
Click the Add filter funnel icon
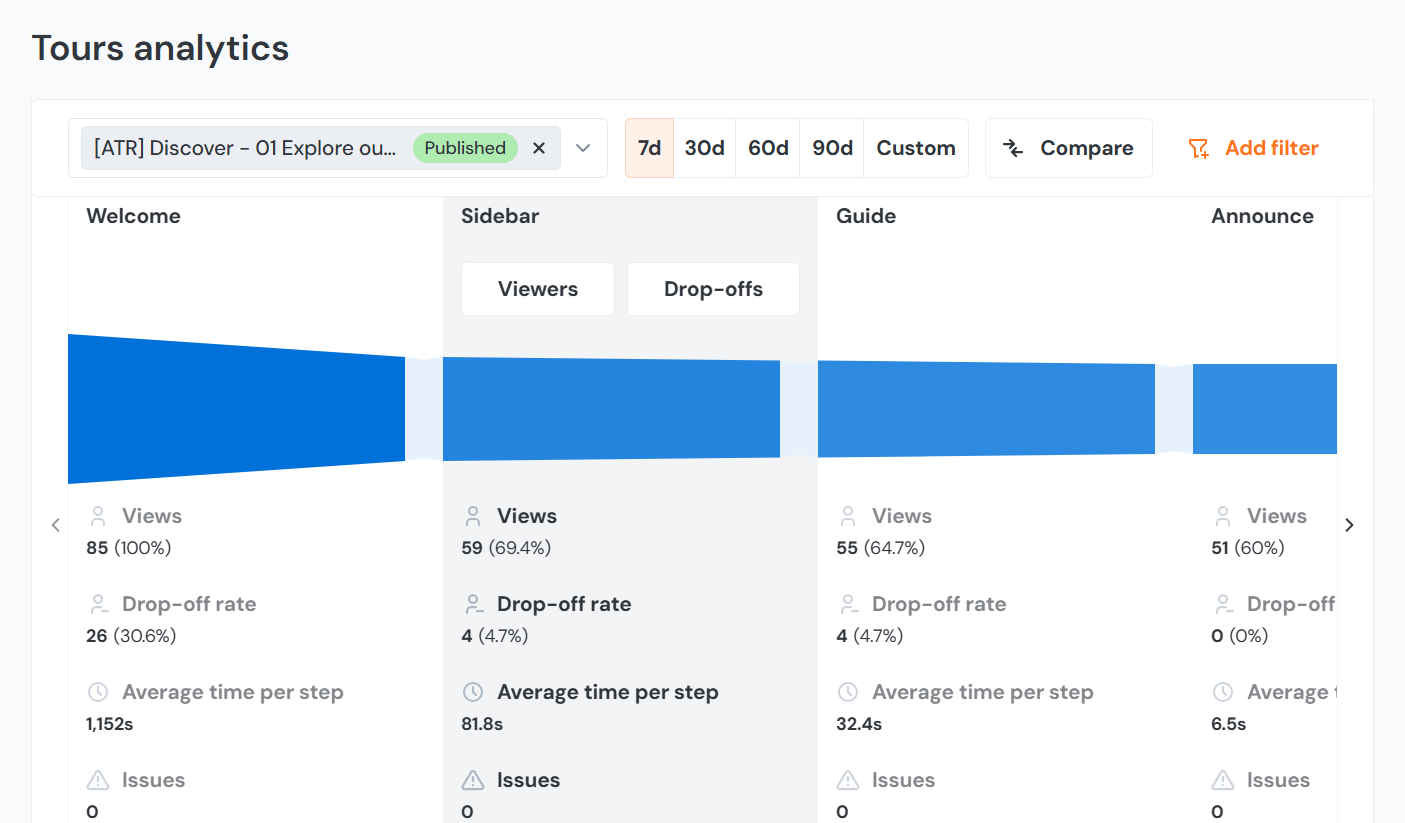(1198, 149)
